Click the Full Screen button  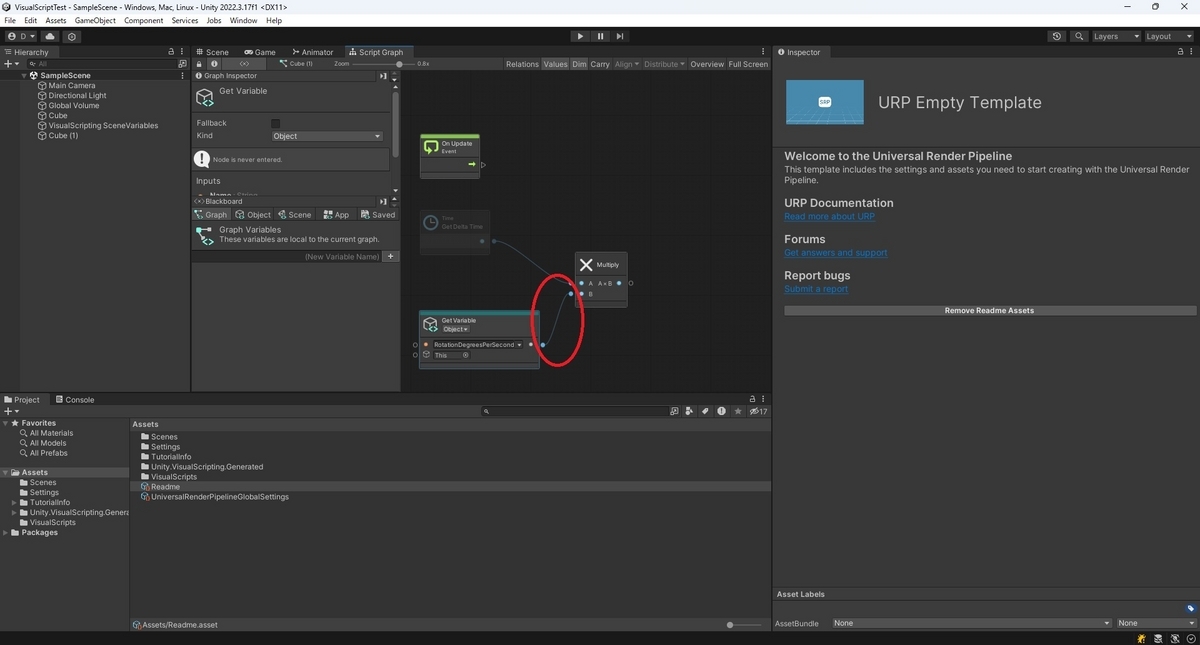pyautogui.click(x=748, y=64)
